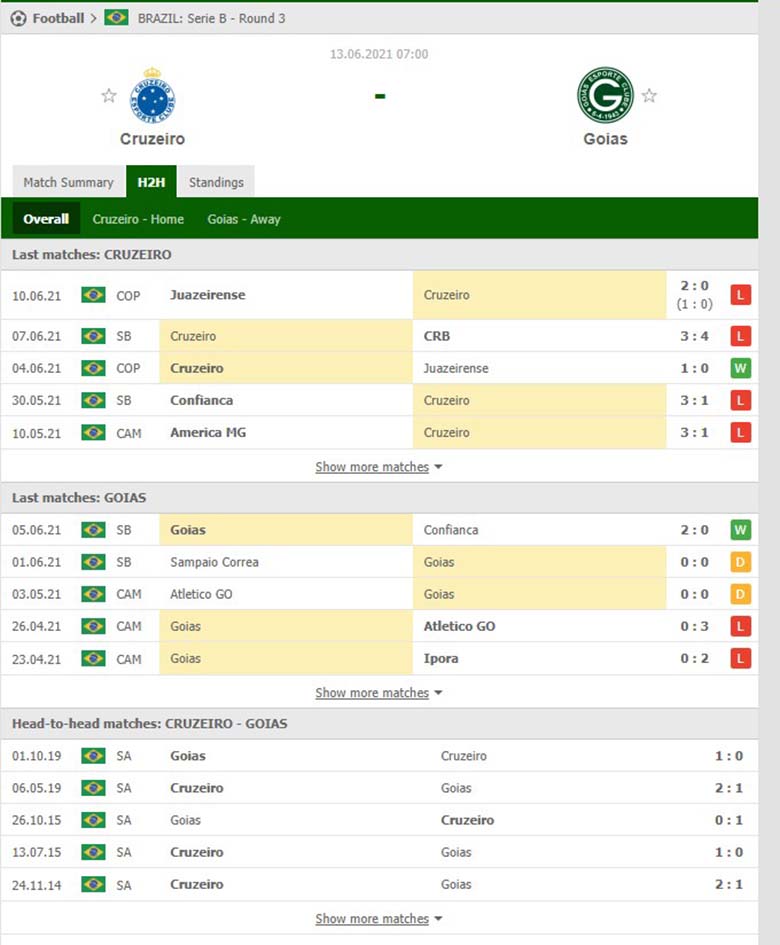Select the Ipora team name
Image resolution: width=780 pixels, height=945 pixels.
point(441,659)
